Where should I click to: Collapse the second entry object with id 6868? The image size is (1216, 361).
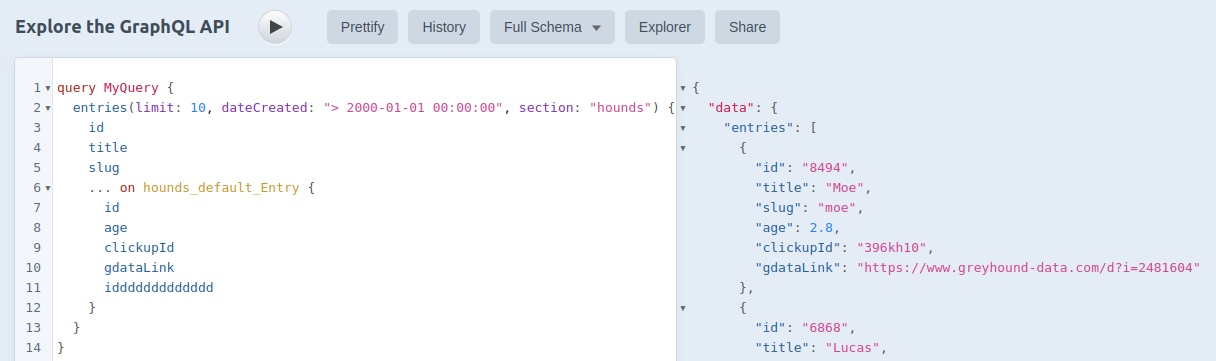[x=683, y=308]
